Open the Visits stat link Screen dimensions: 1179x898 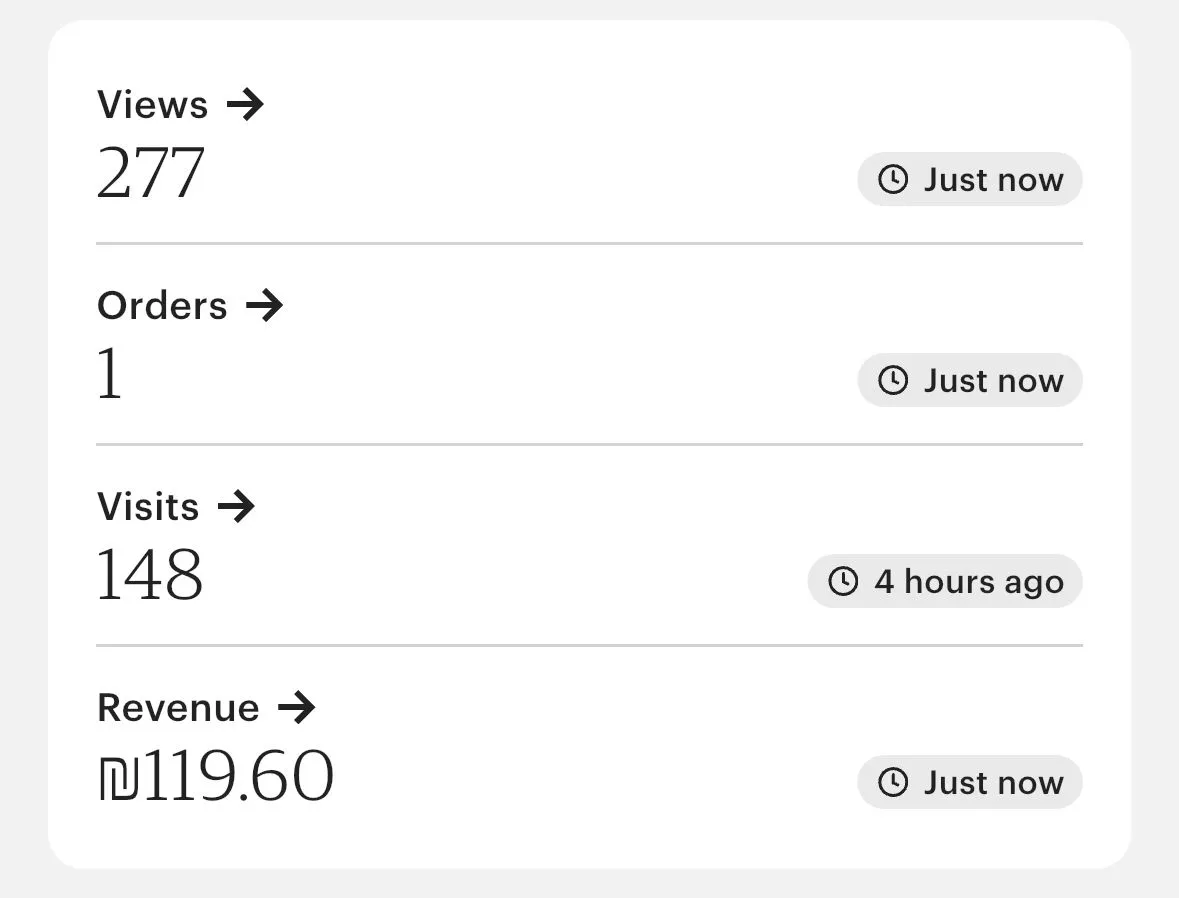[148, 506]
